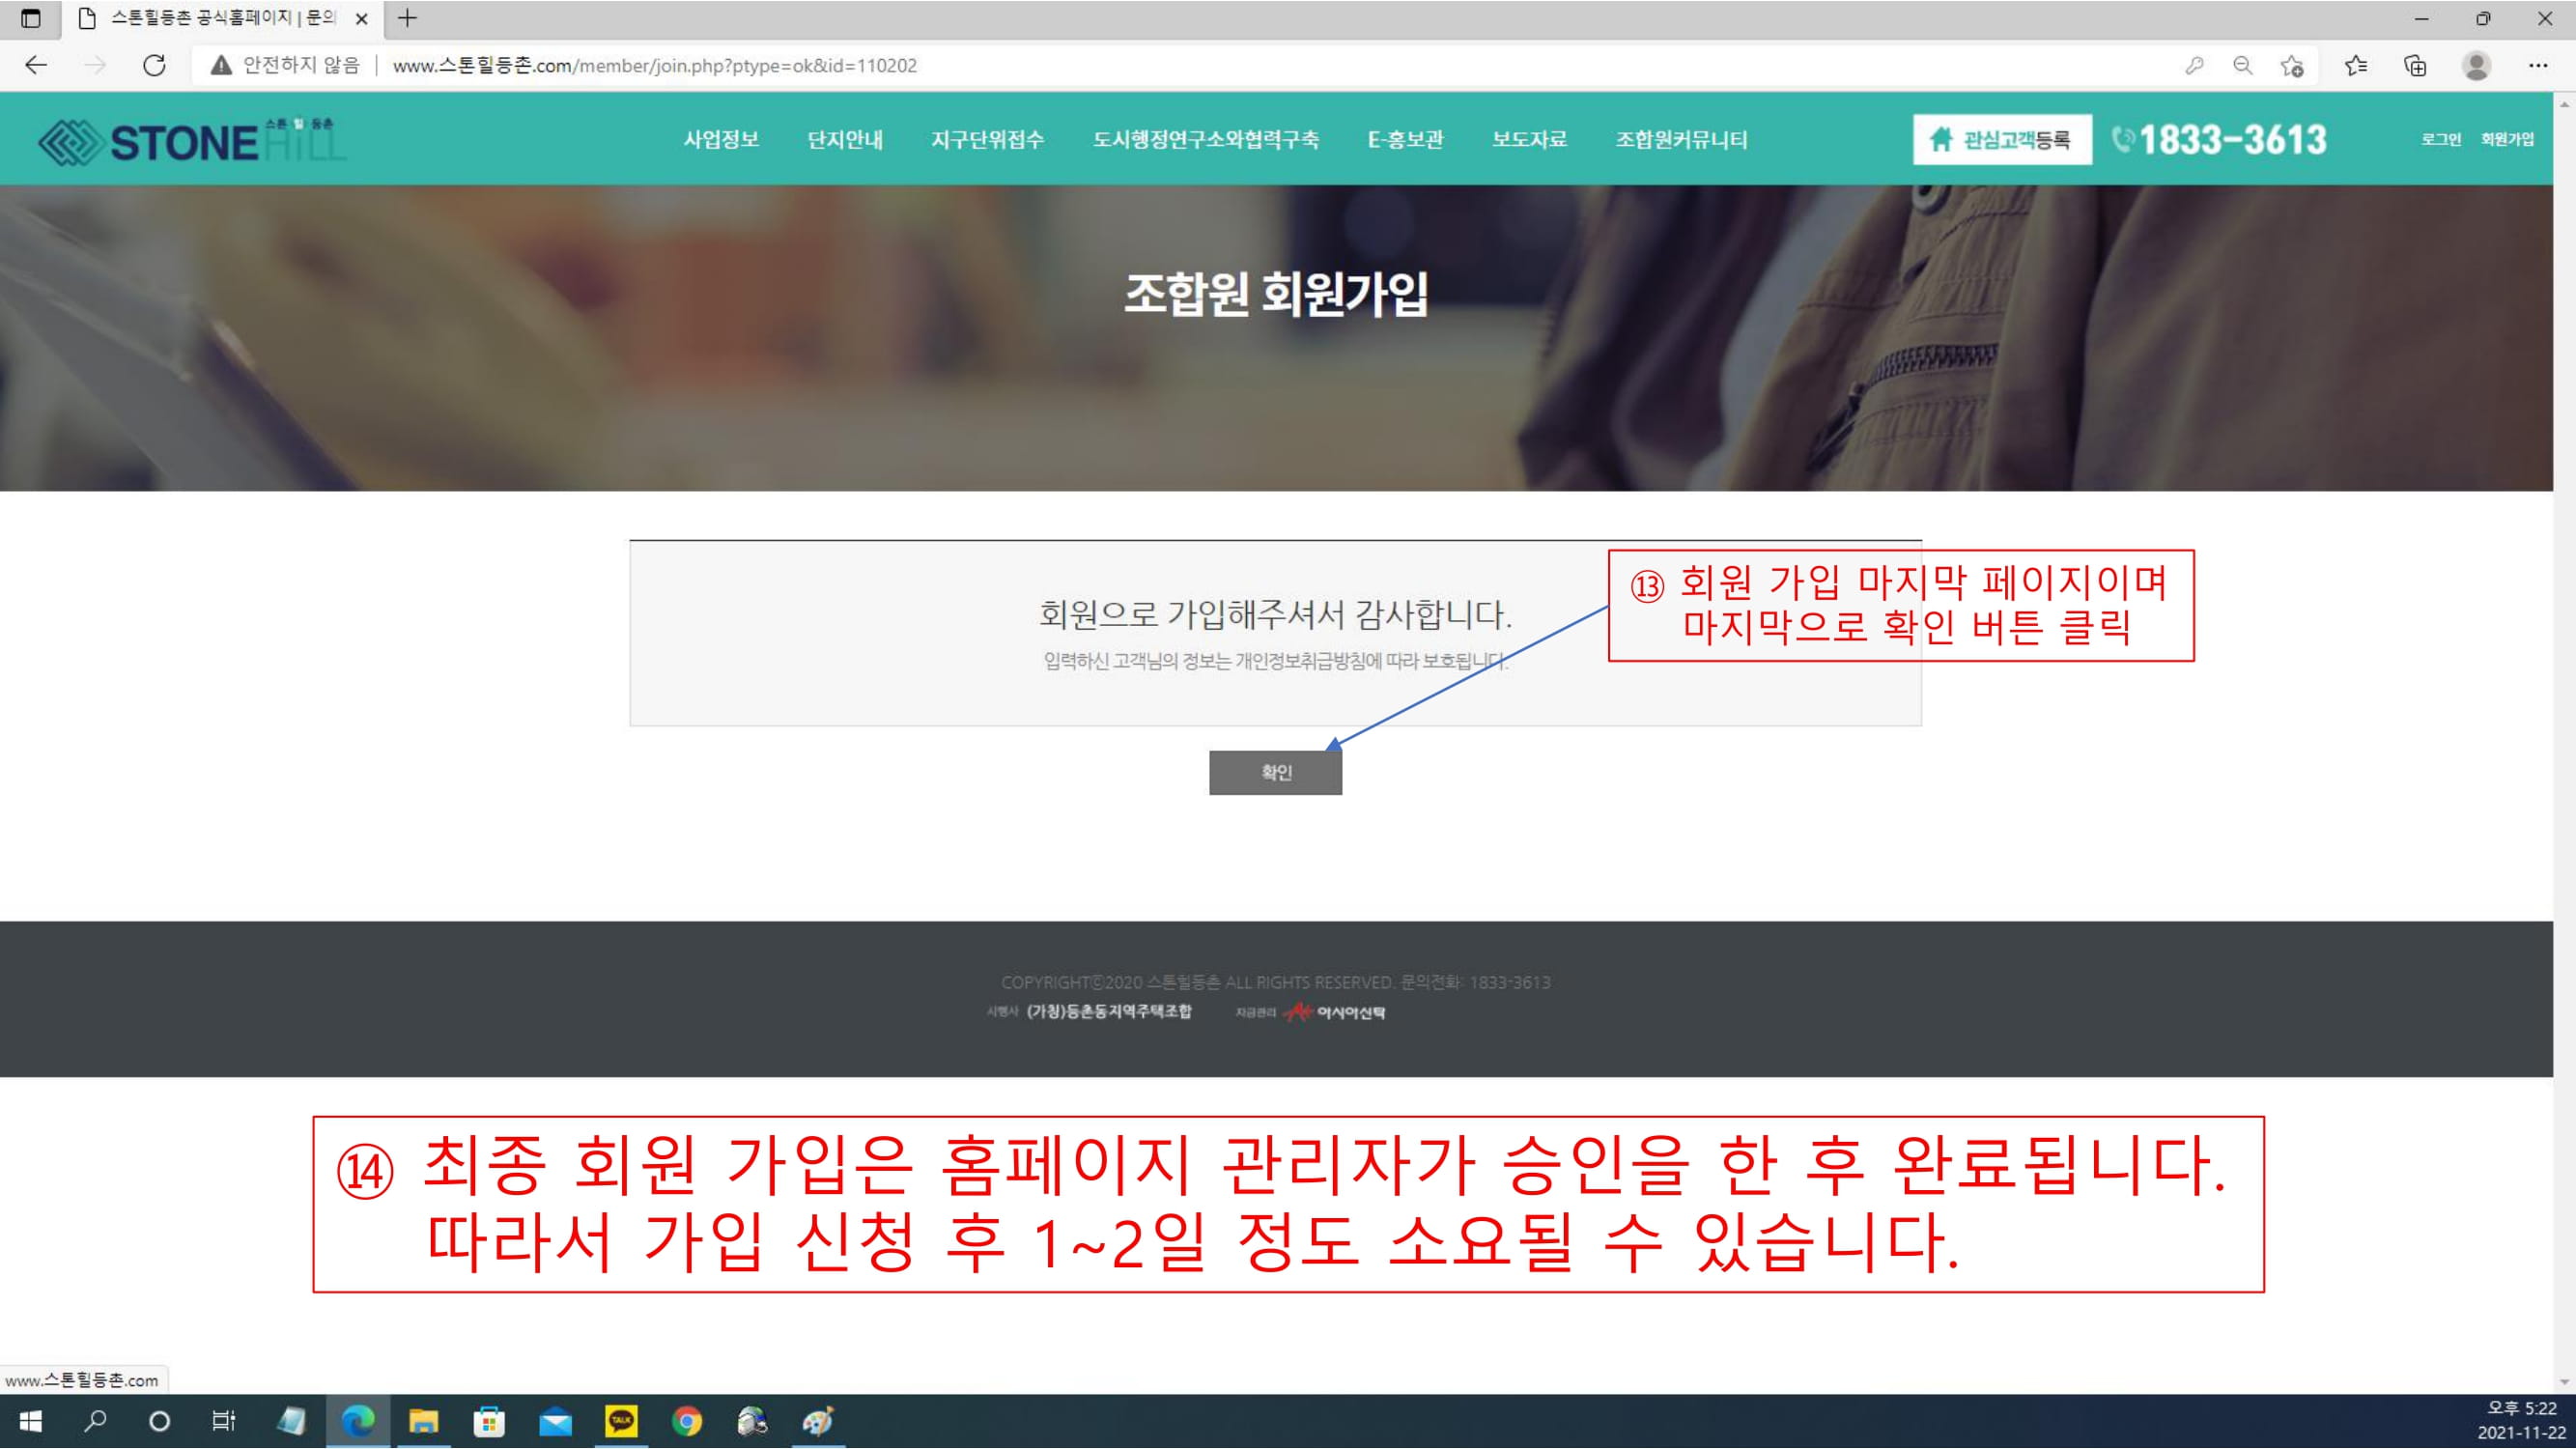Click the 로그인 link
Screen dimensions: 2576x1449
pos(2440,140)
